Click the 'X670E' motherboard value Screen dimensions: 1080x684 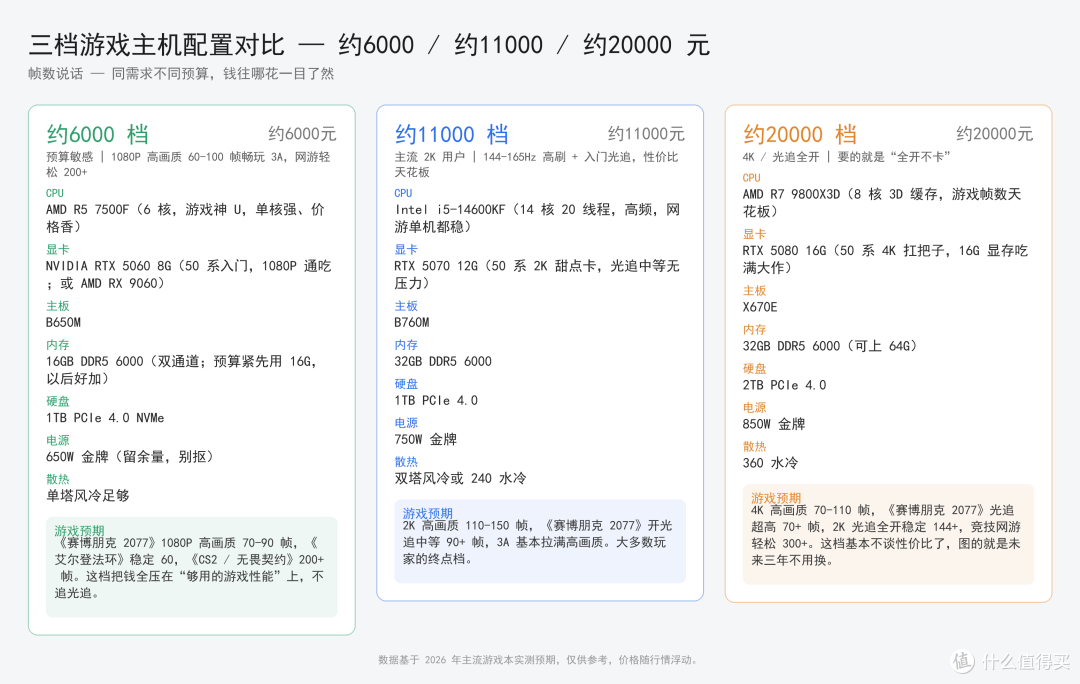pos(760,307)
